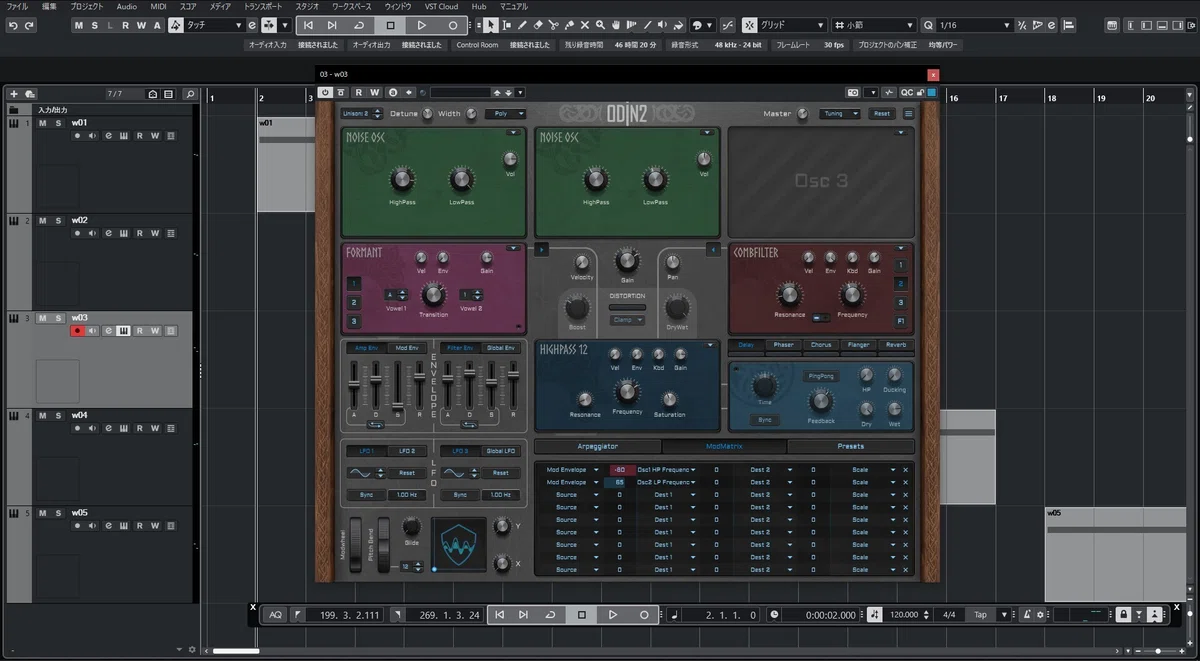
Task: Click Stop in the top transport controls
Action: 390,25
